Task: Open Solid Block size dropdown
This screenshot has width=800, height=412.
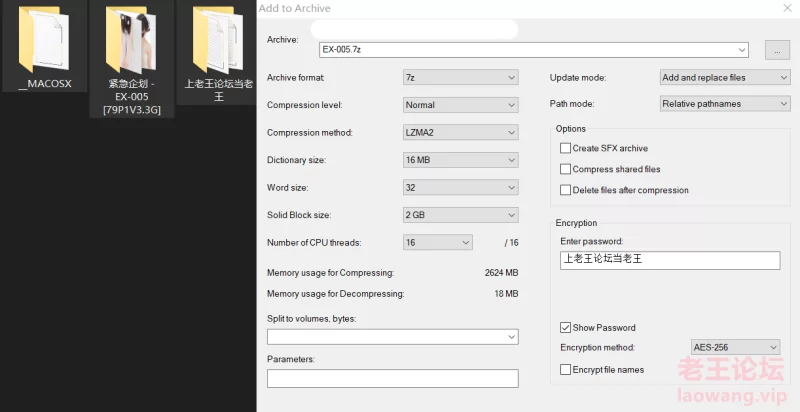Action: point(460,215)
